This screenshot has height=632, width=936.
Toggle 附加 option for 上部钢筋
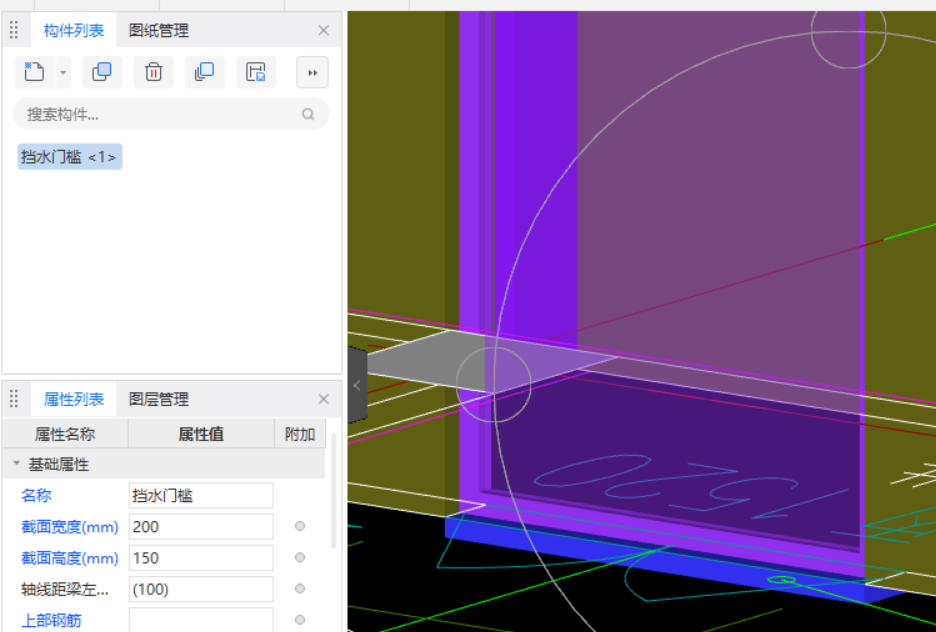[x=300, y=619]
